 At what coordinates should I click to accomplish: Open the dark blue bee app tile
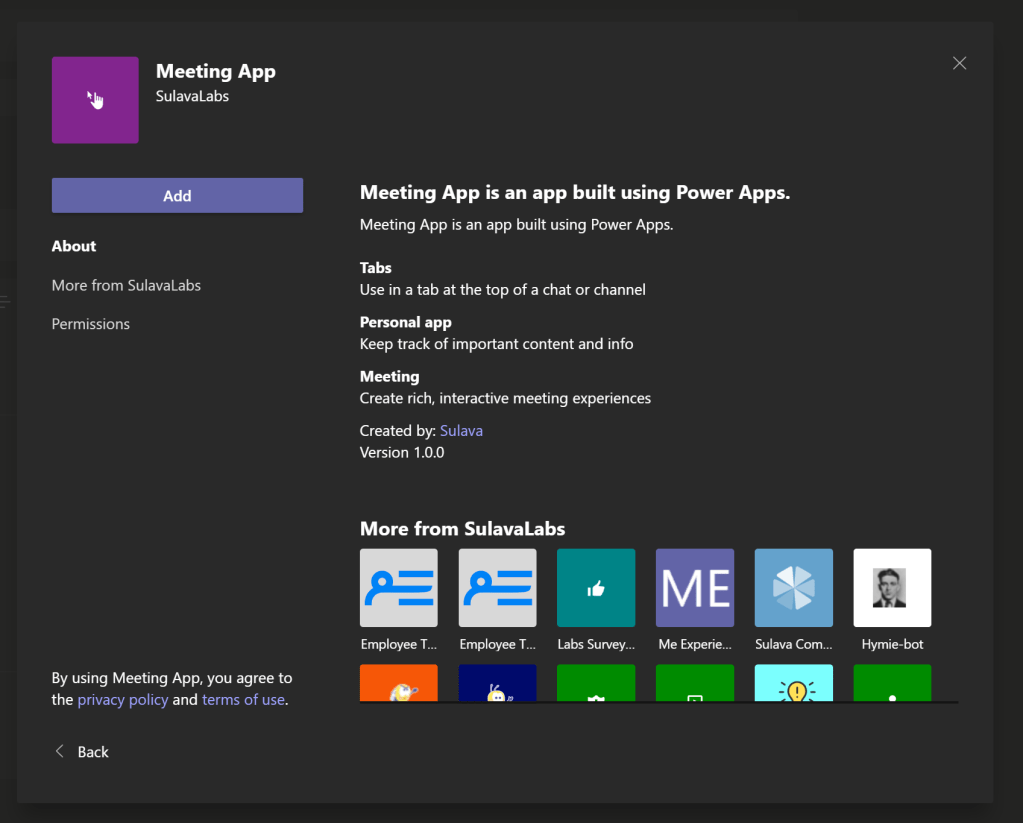pos(497,683)
